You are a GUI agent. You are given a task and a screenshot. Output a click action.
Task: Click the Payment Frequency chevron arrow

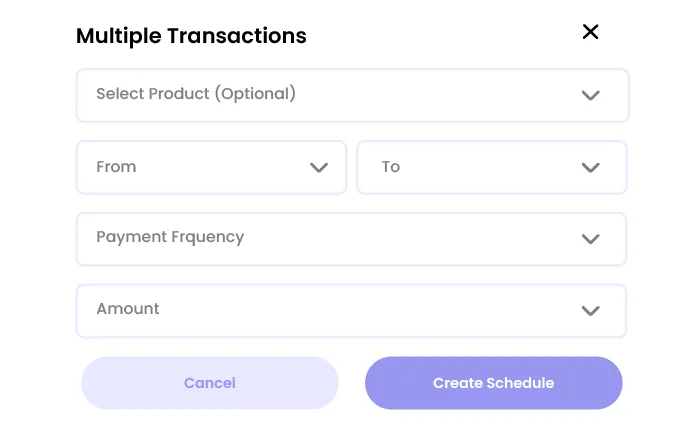coord(590,239)
